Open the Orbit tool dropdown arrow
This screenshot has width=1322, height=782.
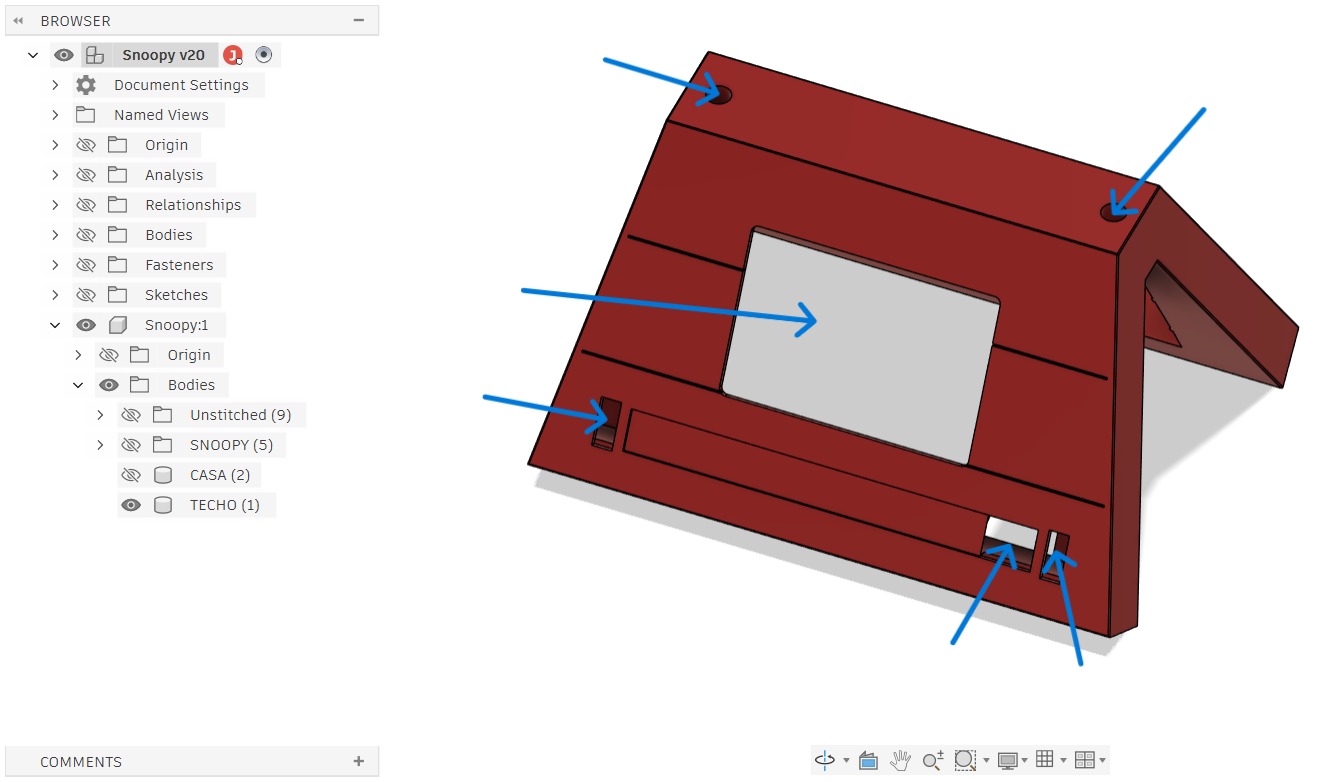click(846, 762)
